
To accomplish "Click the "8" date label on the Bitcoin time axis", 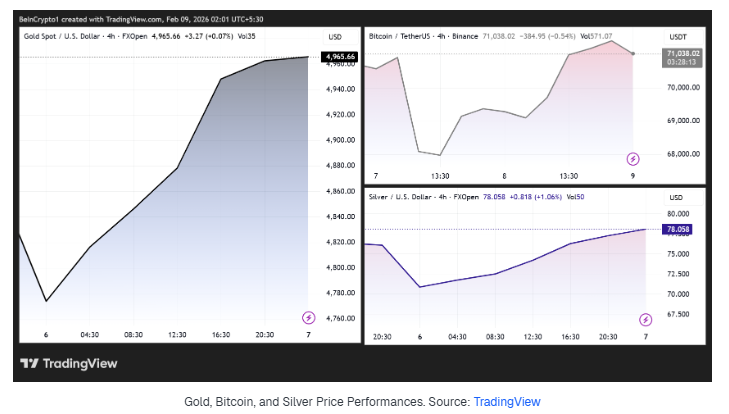I will 504,175.
